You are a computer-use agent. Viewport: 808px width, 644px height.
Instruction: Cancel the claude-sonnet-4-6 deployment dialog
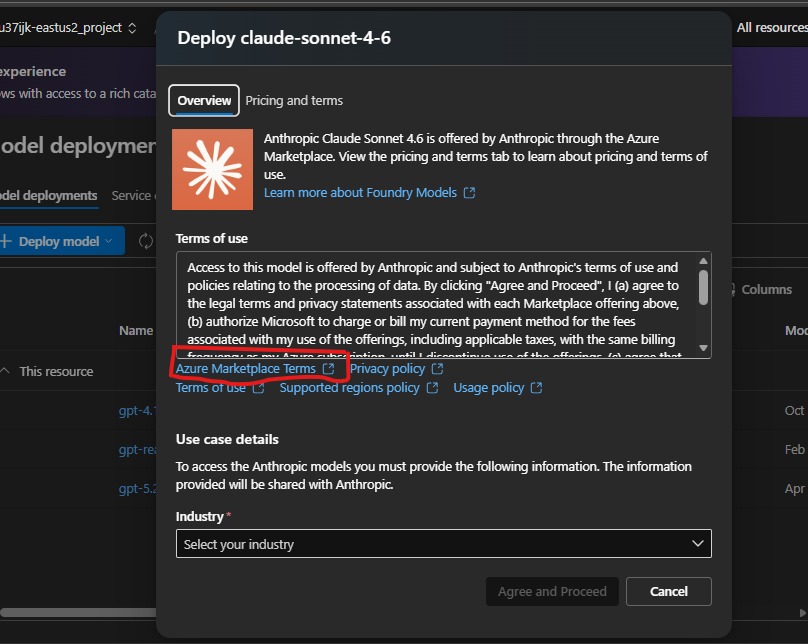tap(669, 591)
